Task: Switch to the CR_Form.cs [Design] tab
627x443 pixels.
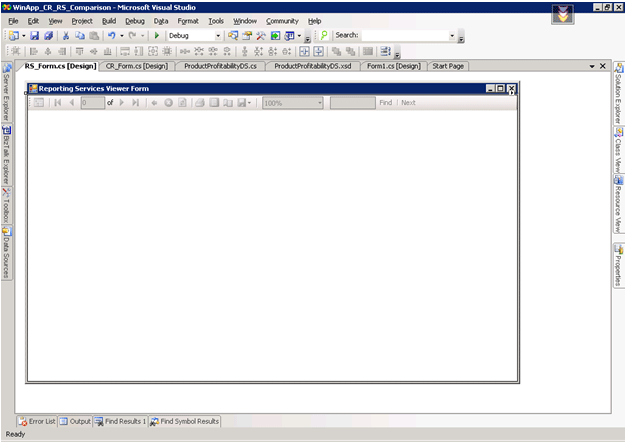Action: coord(137,66)
